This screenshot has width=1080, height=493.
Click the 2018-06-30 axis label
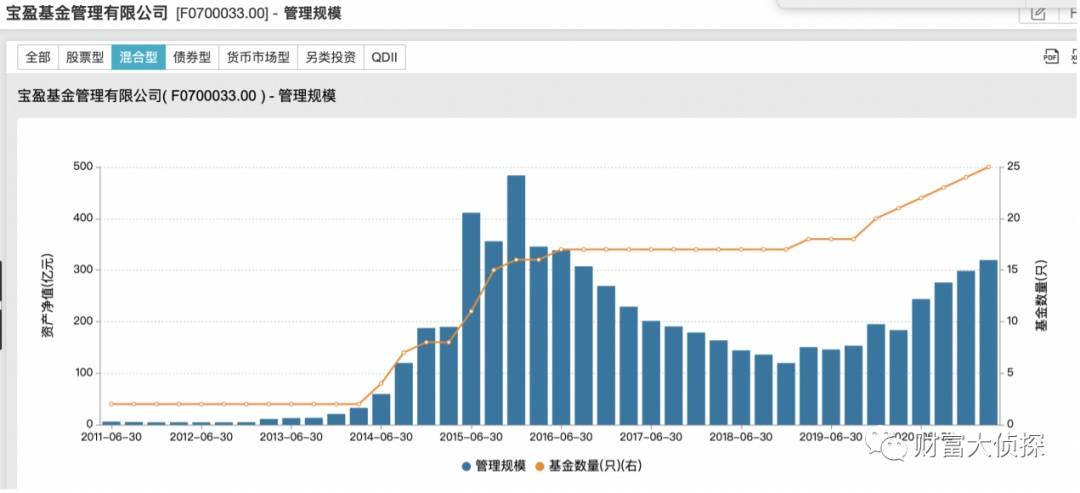coord(740,437)
